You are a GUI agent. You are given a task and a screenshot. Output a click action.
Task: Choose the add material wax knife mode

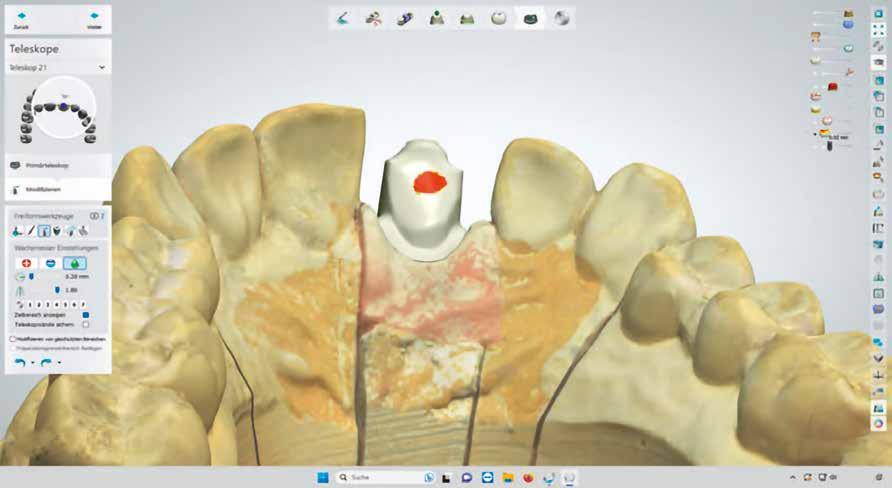pos(26,263)
